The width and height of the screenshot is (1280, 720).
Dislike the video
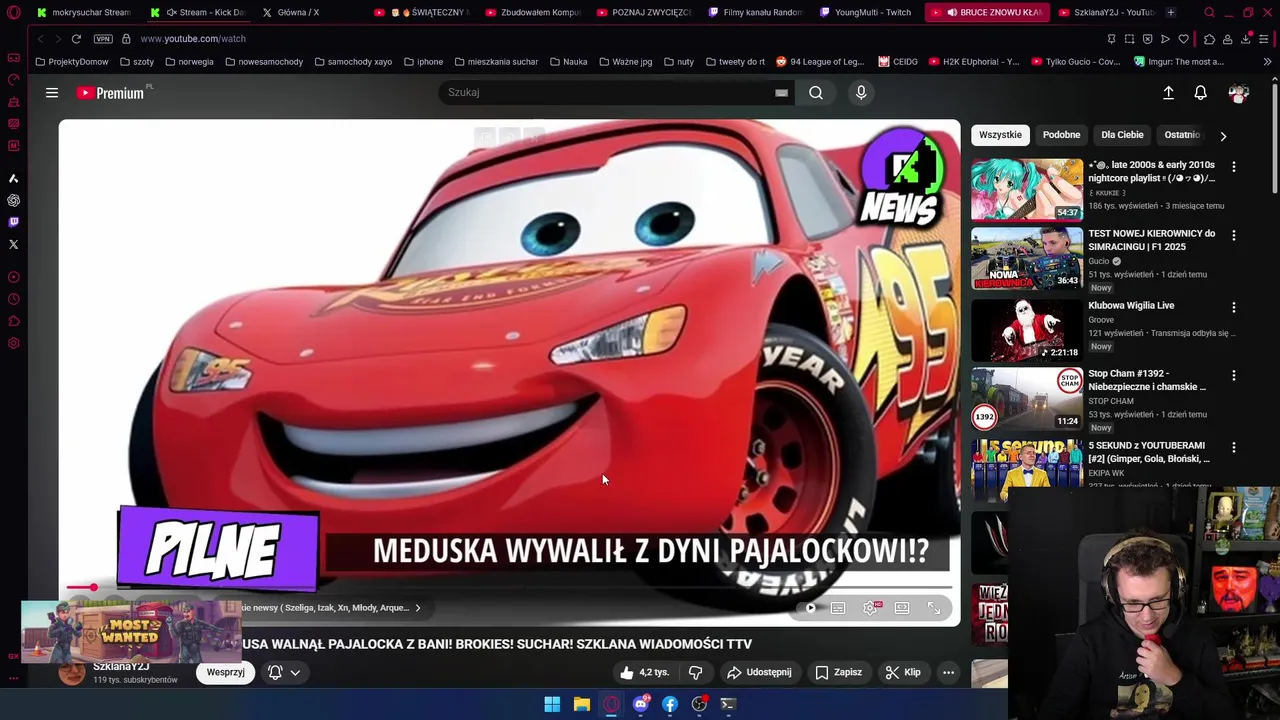tap(696, 673)
